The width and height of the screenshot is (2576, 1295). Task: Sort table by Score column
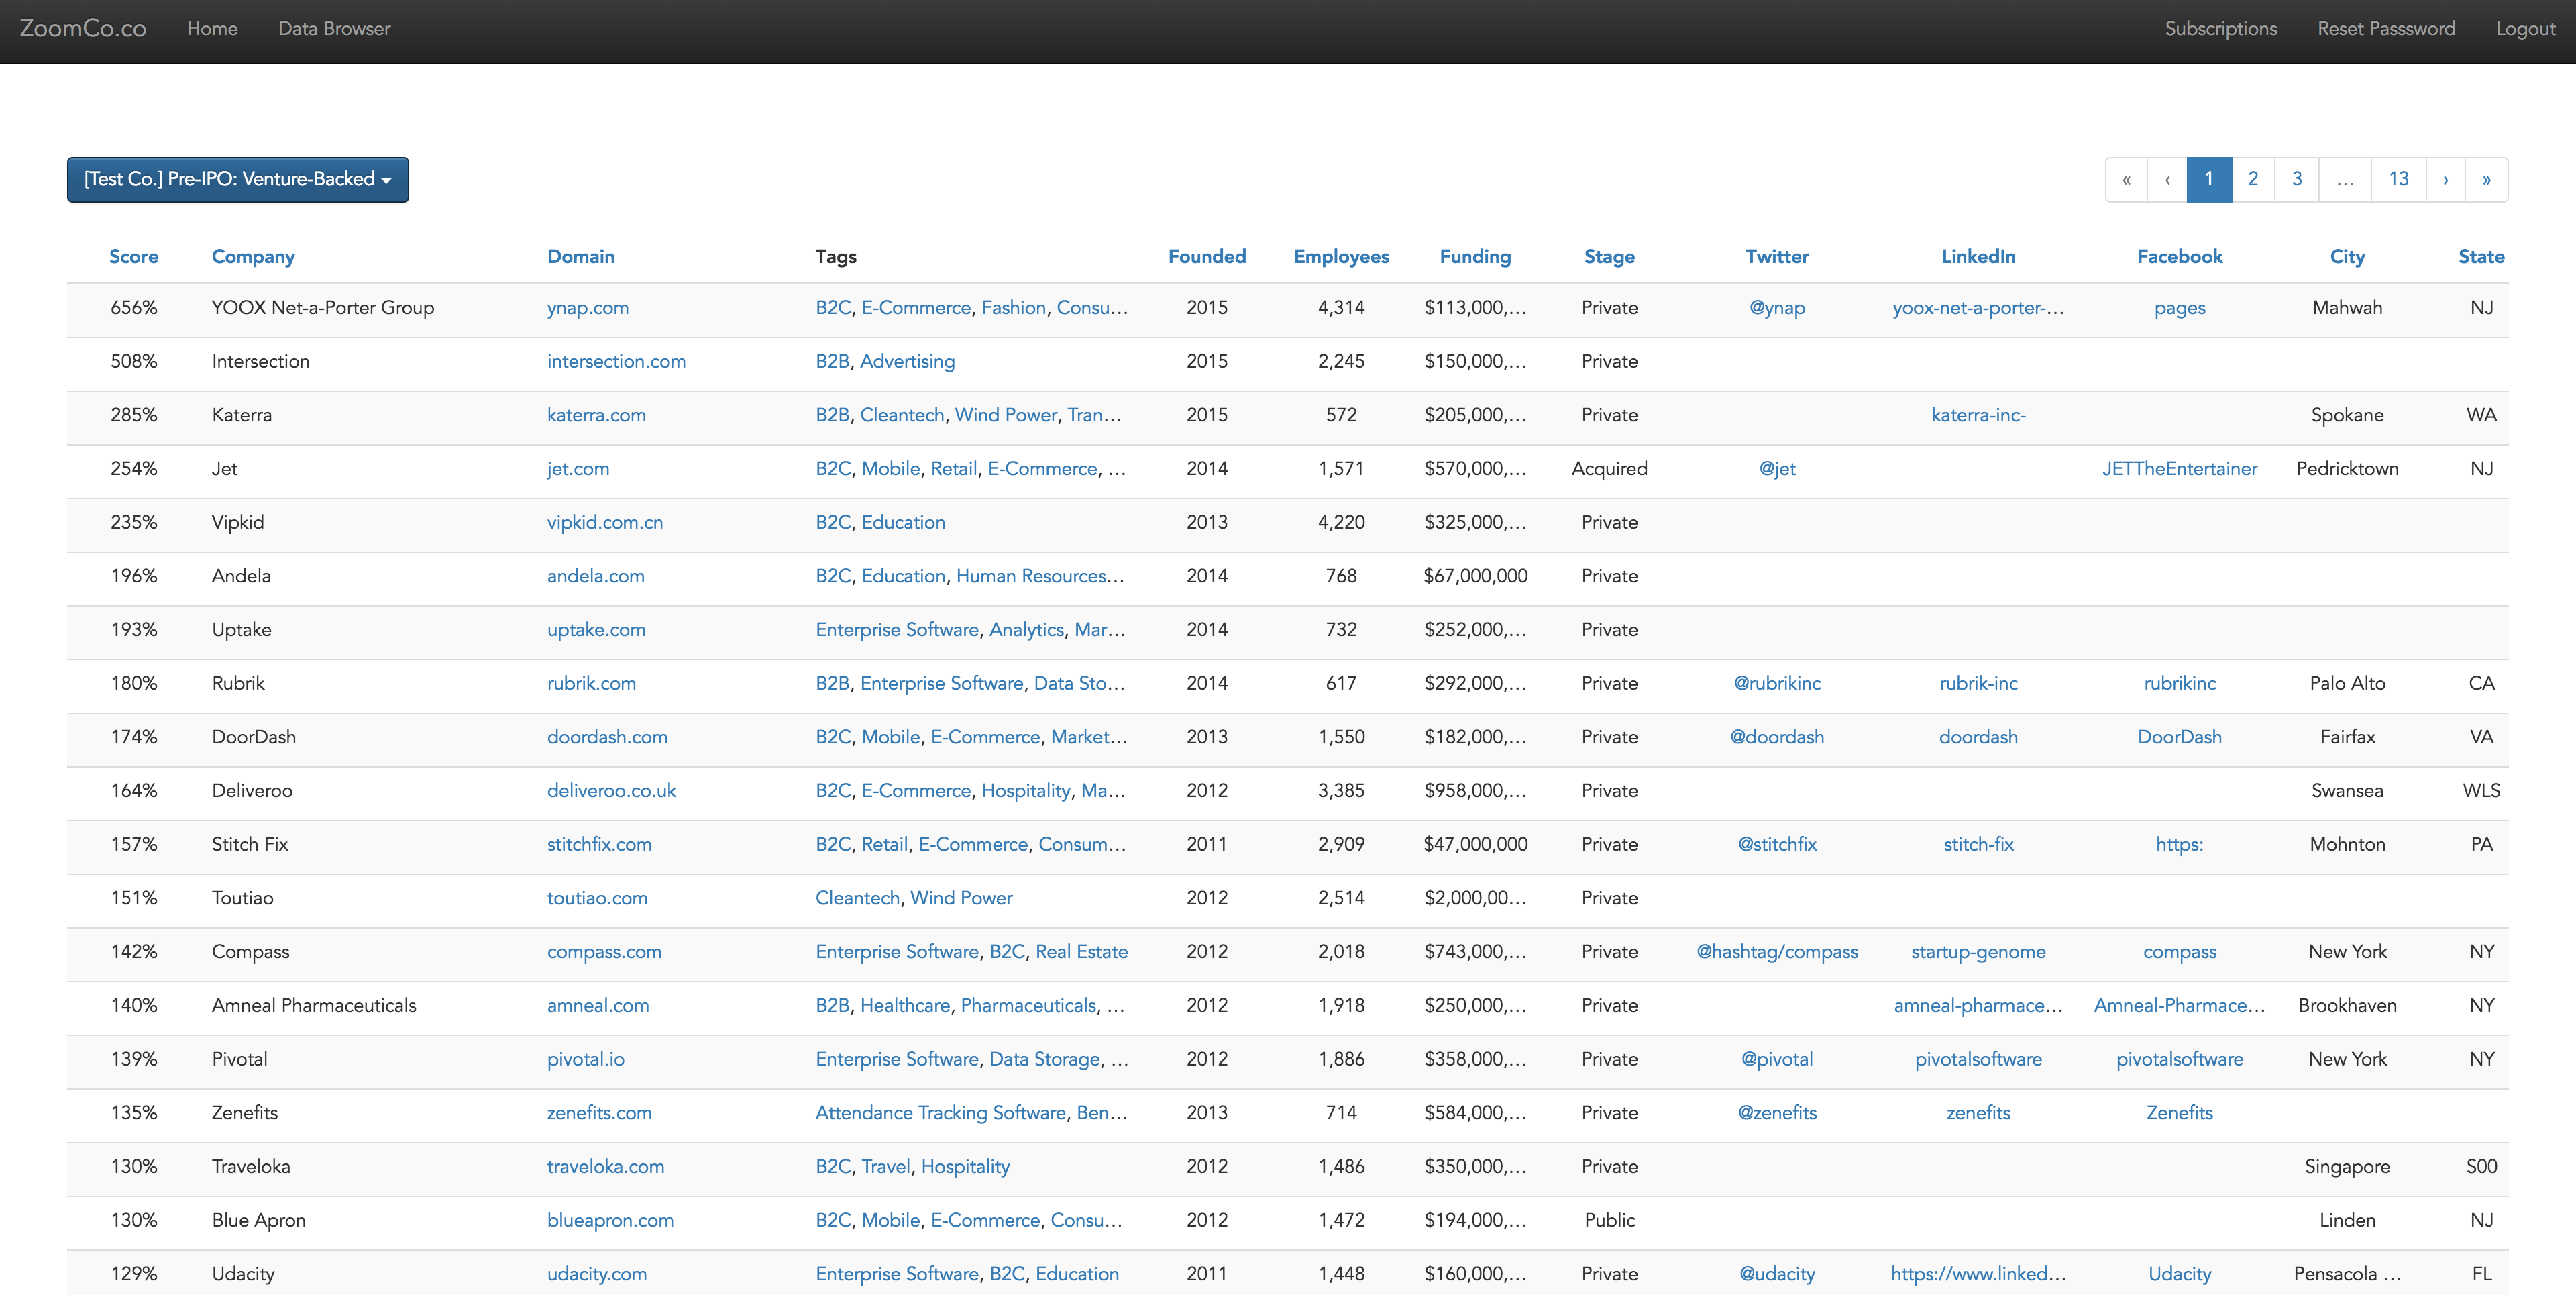coord(134,257)
